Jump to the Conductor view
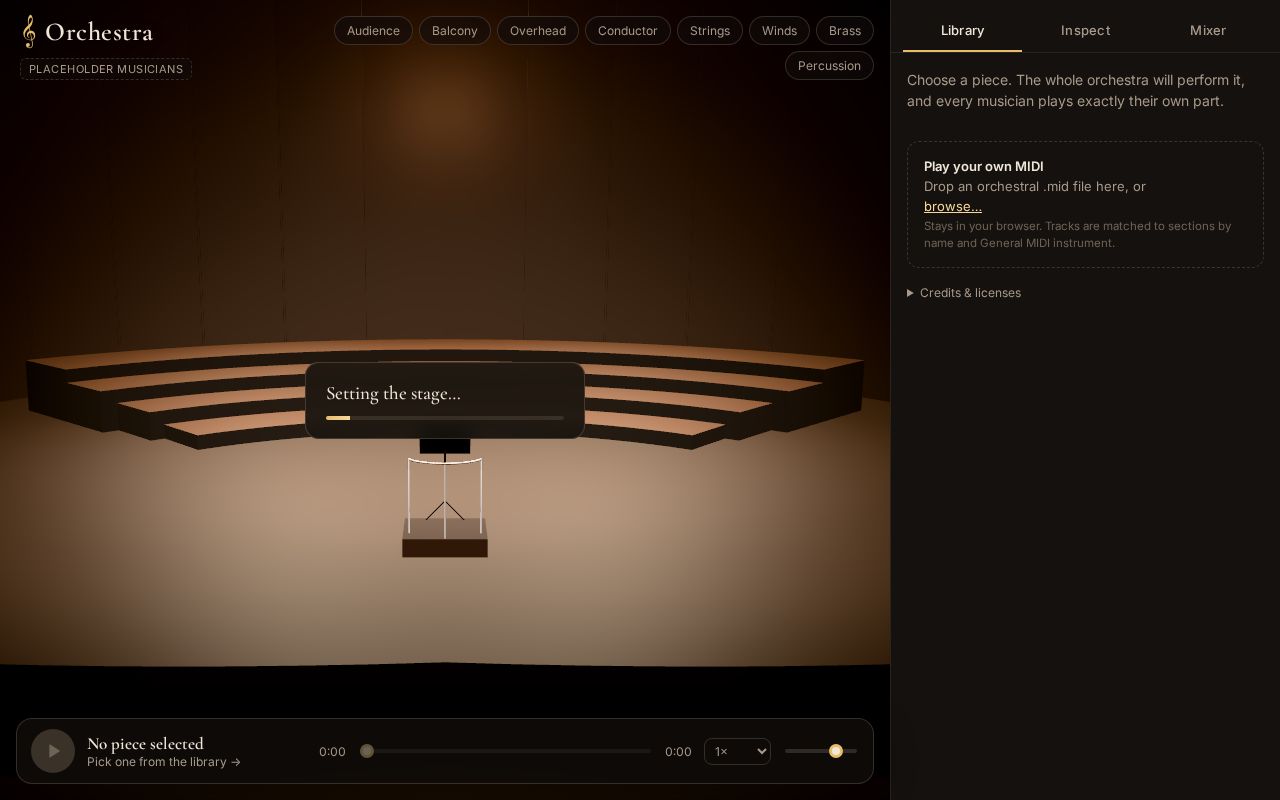This screenshot has height=800, width=1280. coord(628,31)
